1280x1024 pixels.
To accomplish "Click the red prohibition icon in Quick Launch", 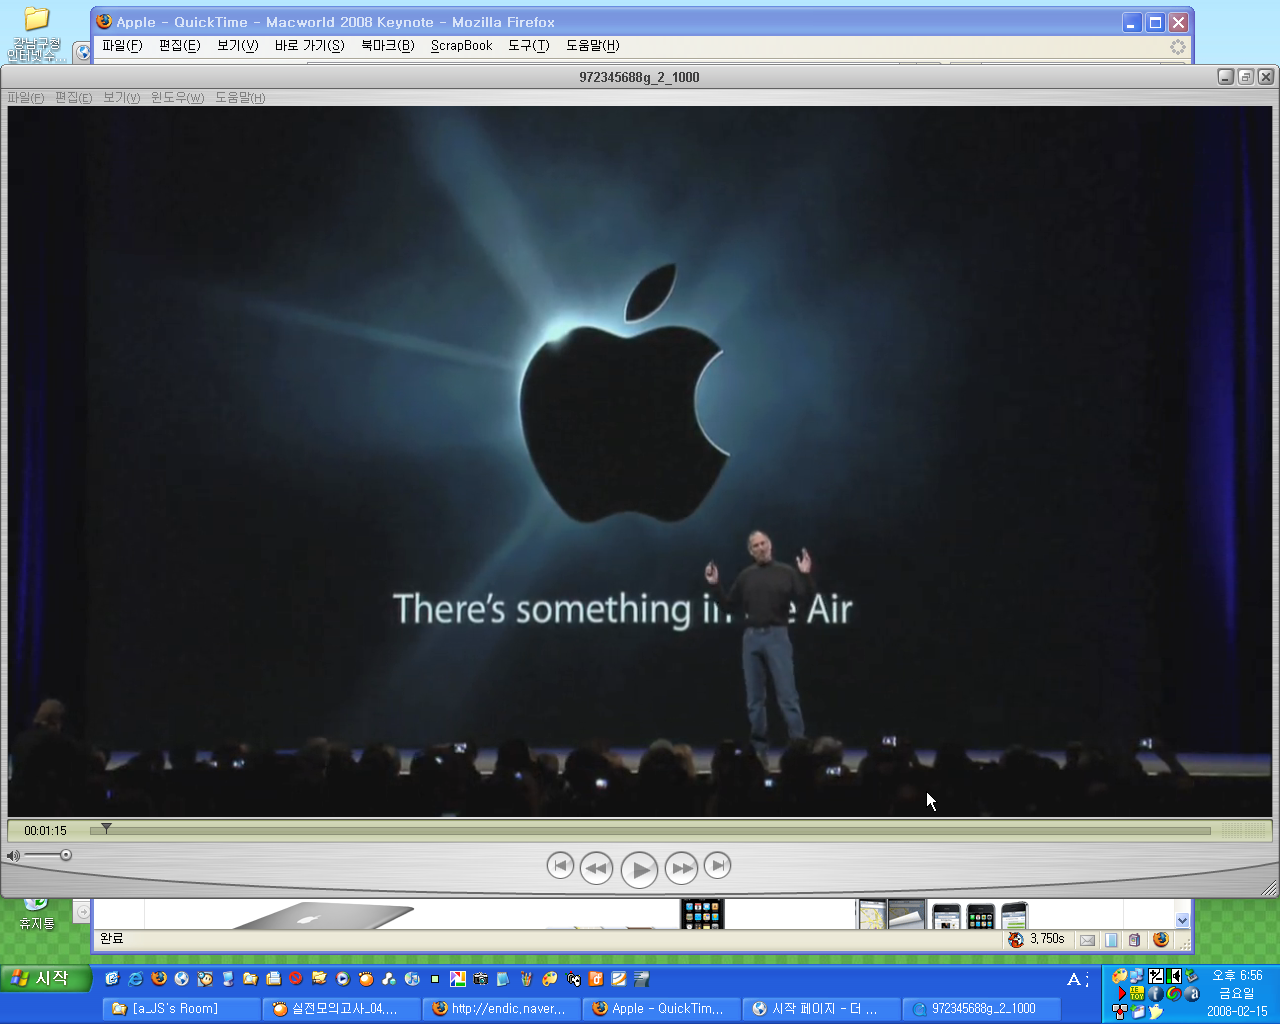I will 295,979.
